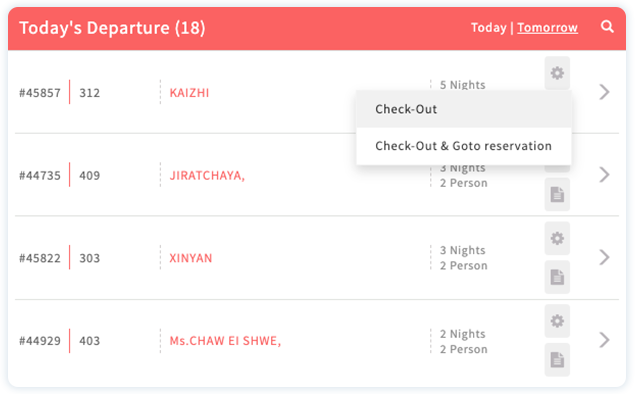Select the Today departures filter

pos(488,28)
